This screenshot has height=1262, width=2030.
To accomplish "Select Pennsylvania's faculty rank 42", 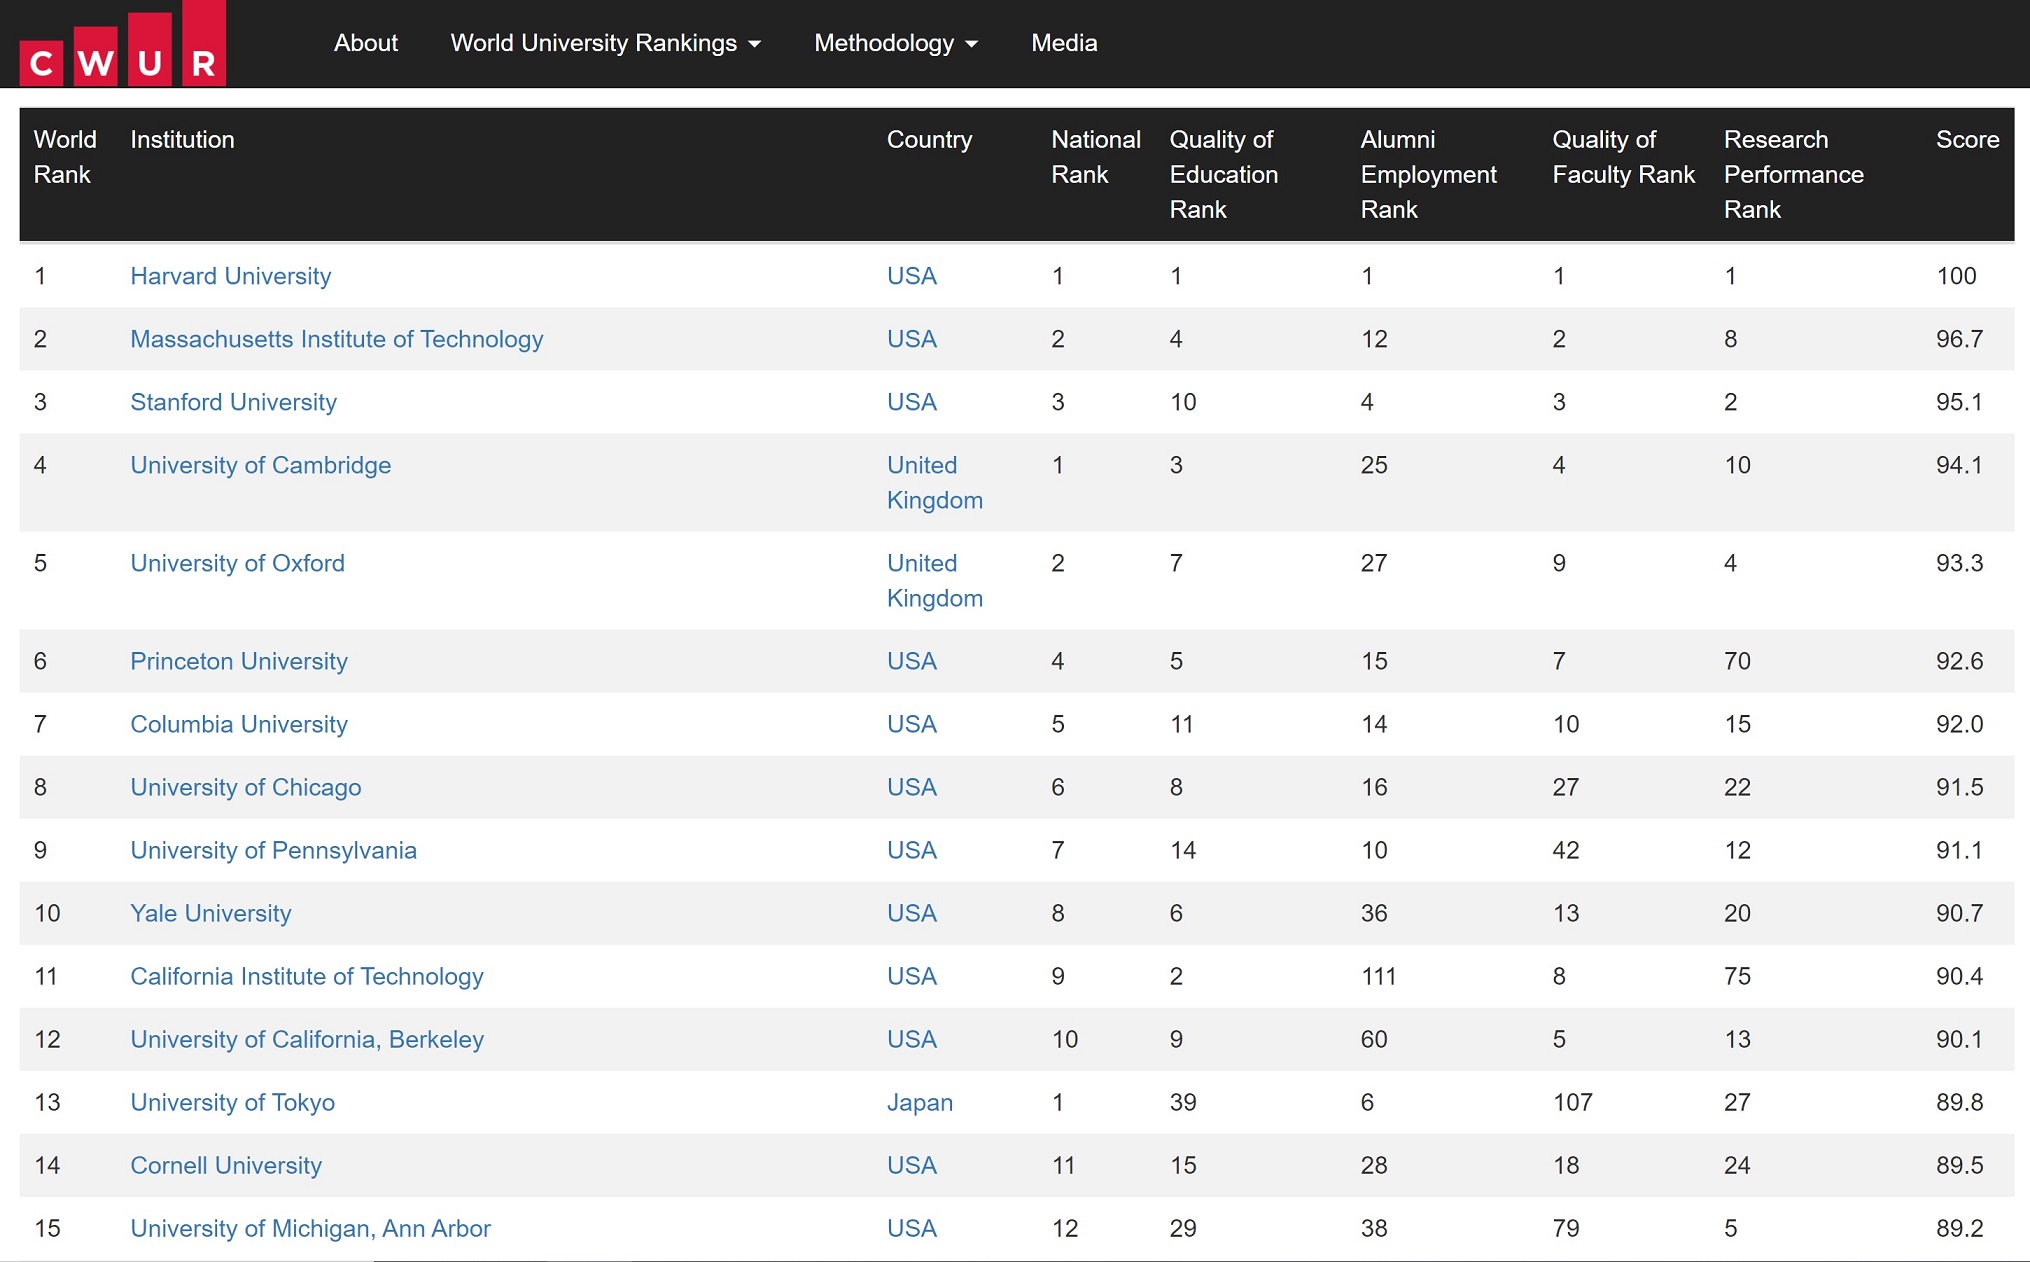I will point(1566,850).
